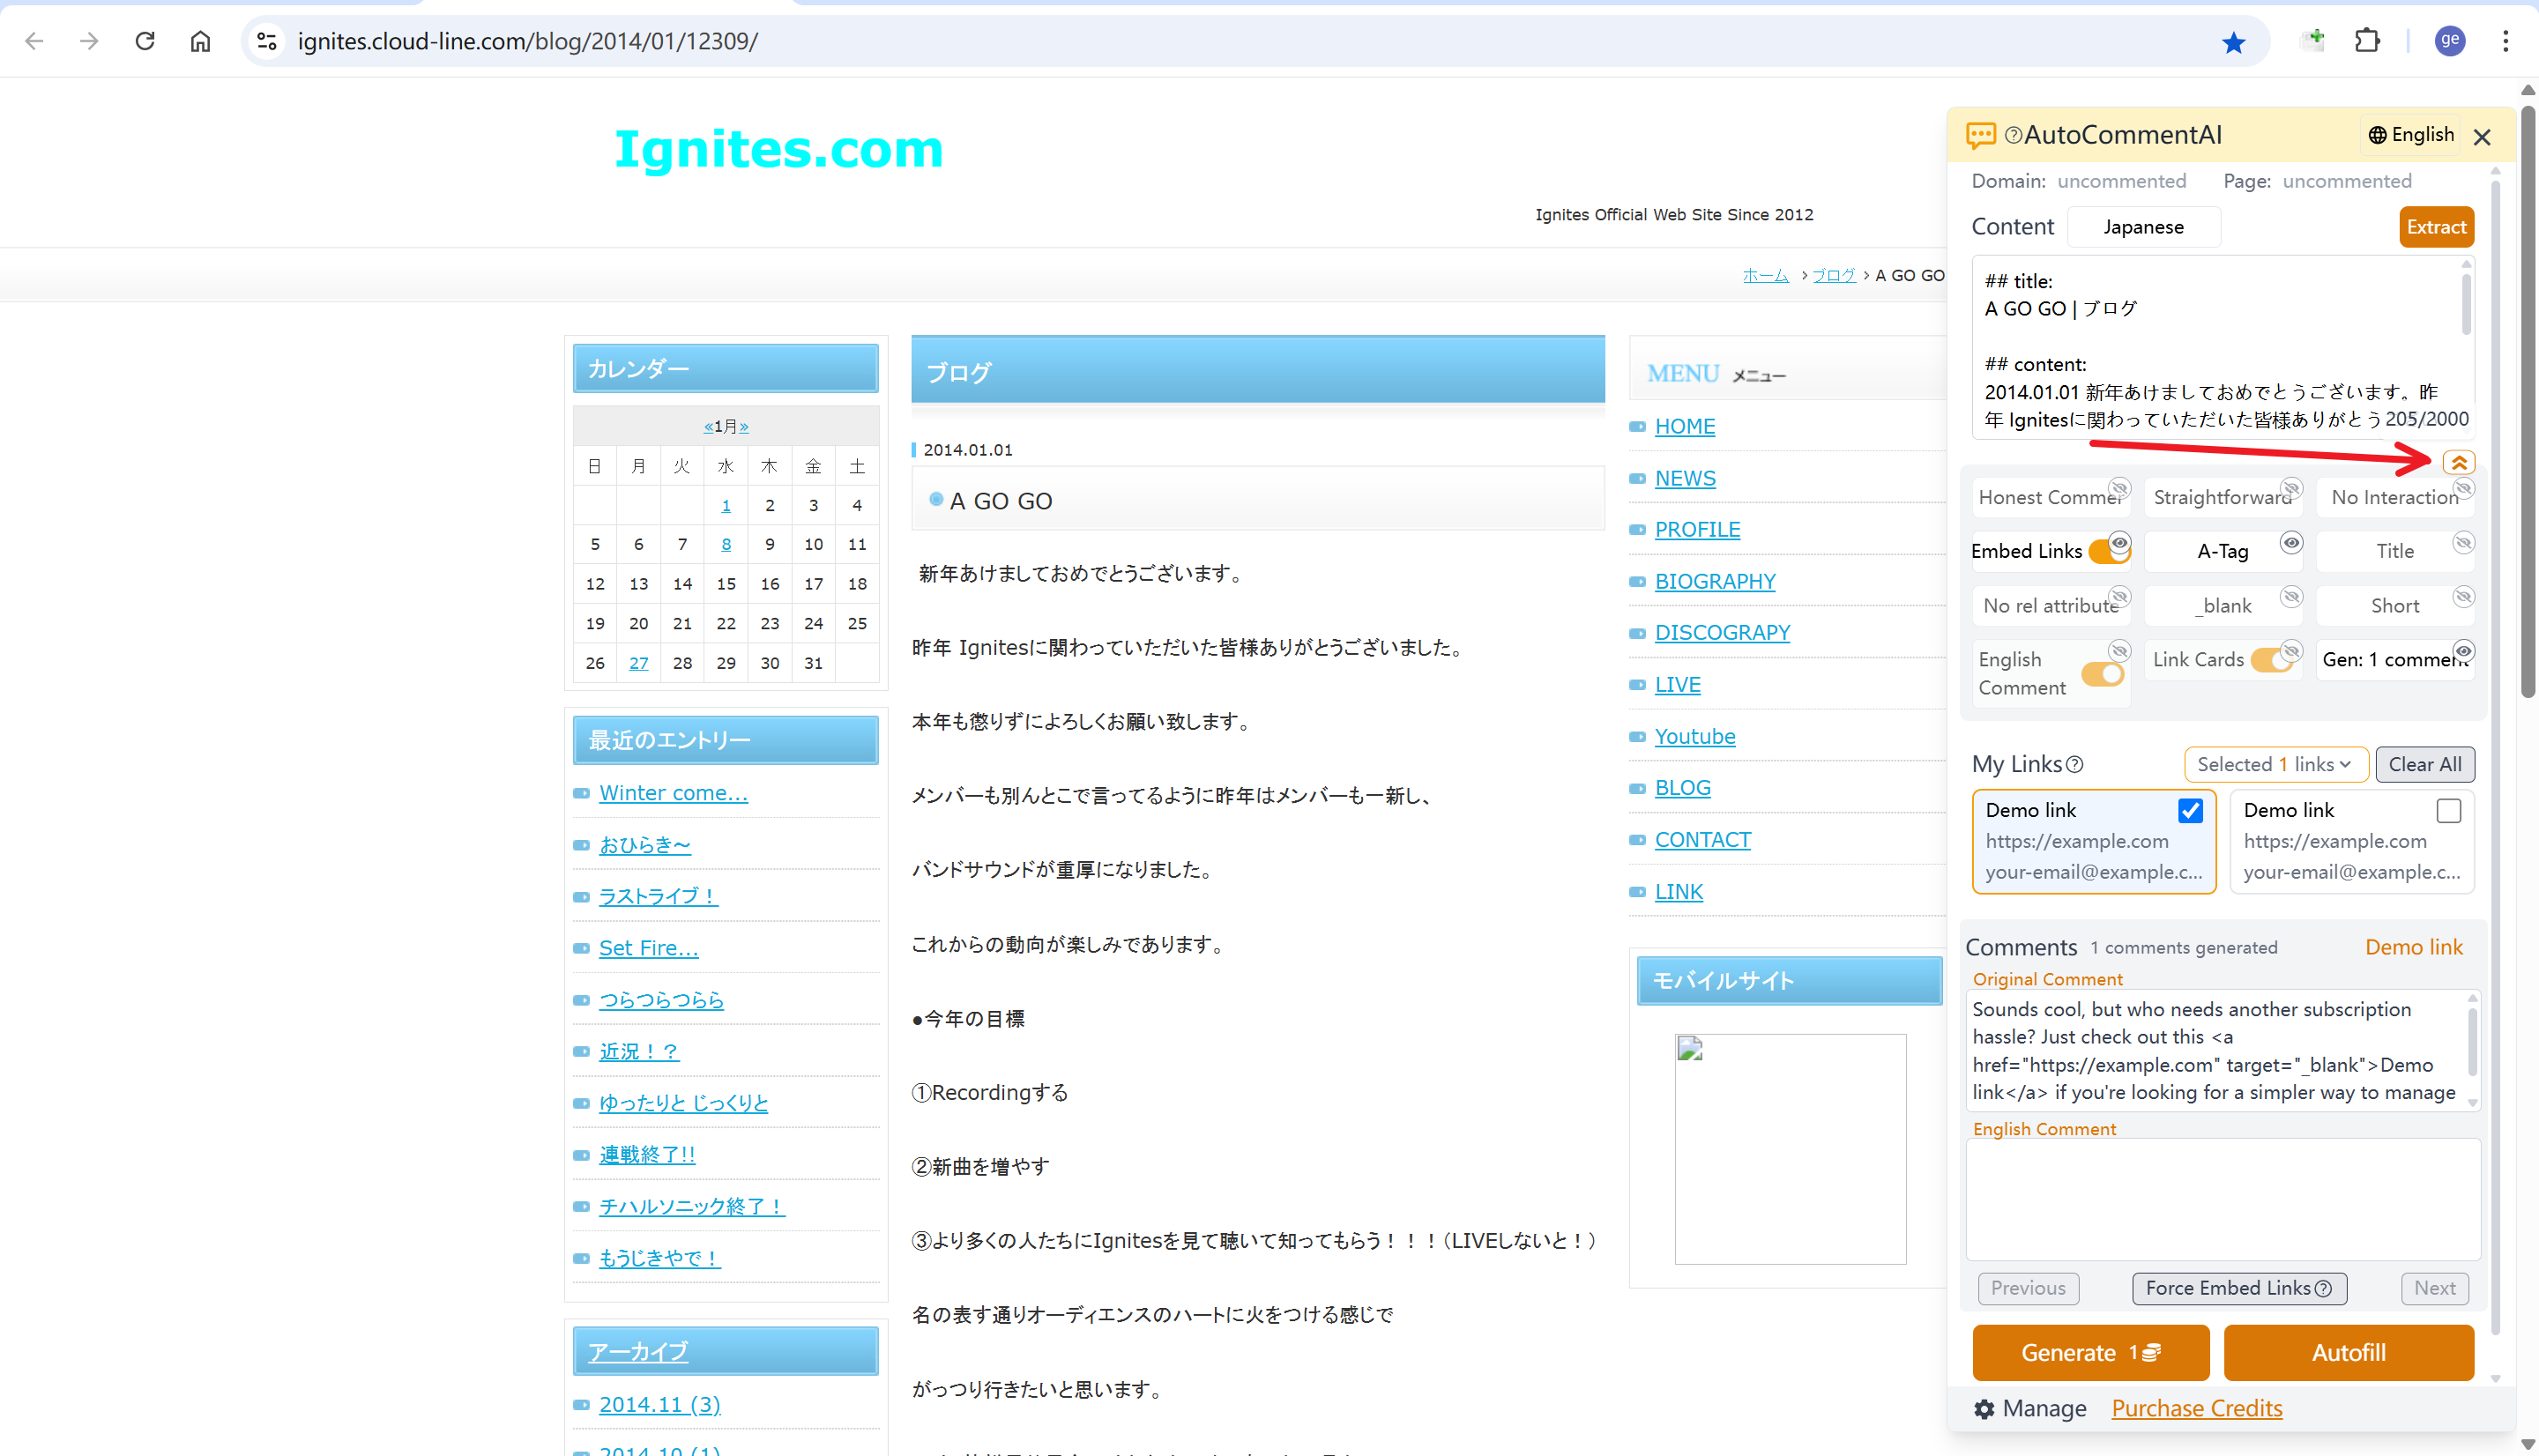The height and width of the screenshot is (1456, 2539).
Task: Open the _blank target dropdown
Action: (2222, 606)
